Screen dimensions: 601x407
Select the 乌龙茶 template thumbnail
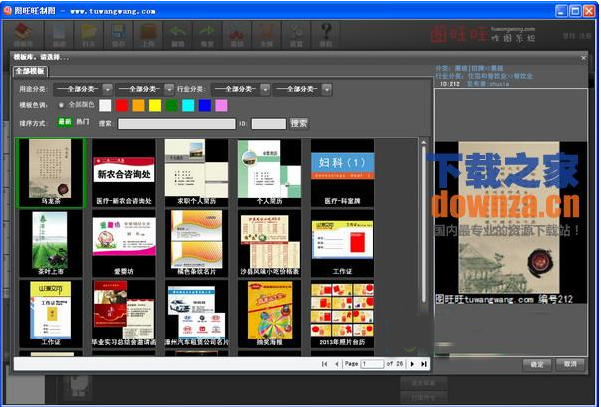51,173
